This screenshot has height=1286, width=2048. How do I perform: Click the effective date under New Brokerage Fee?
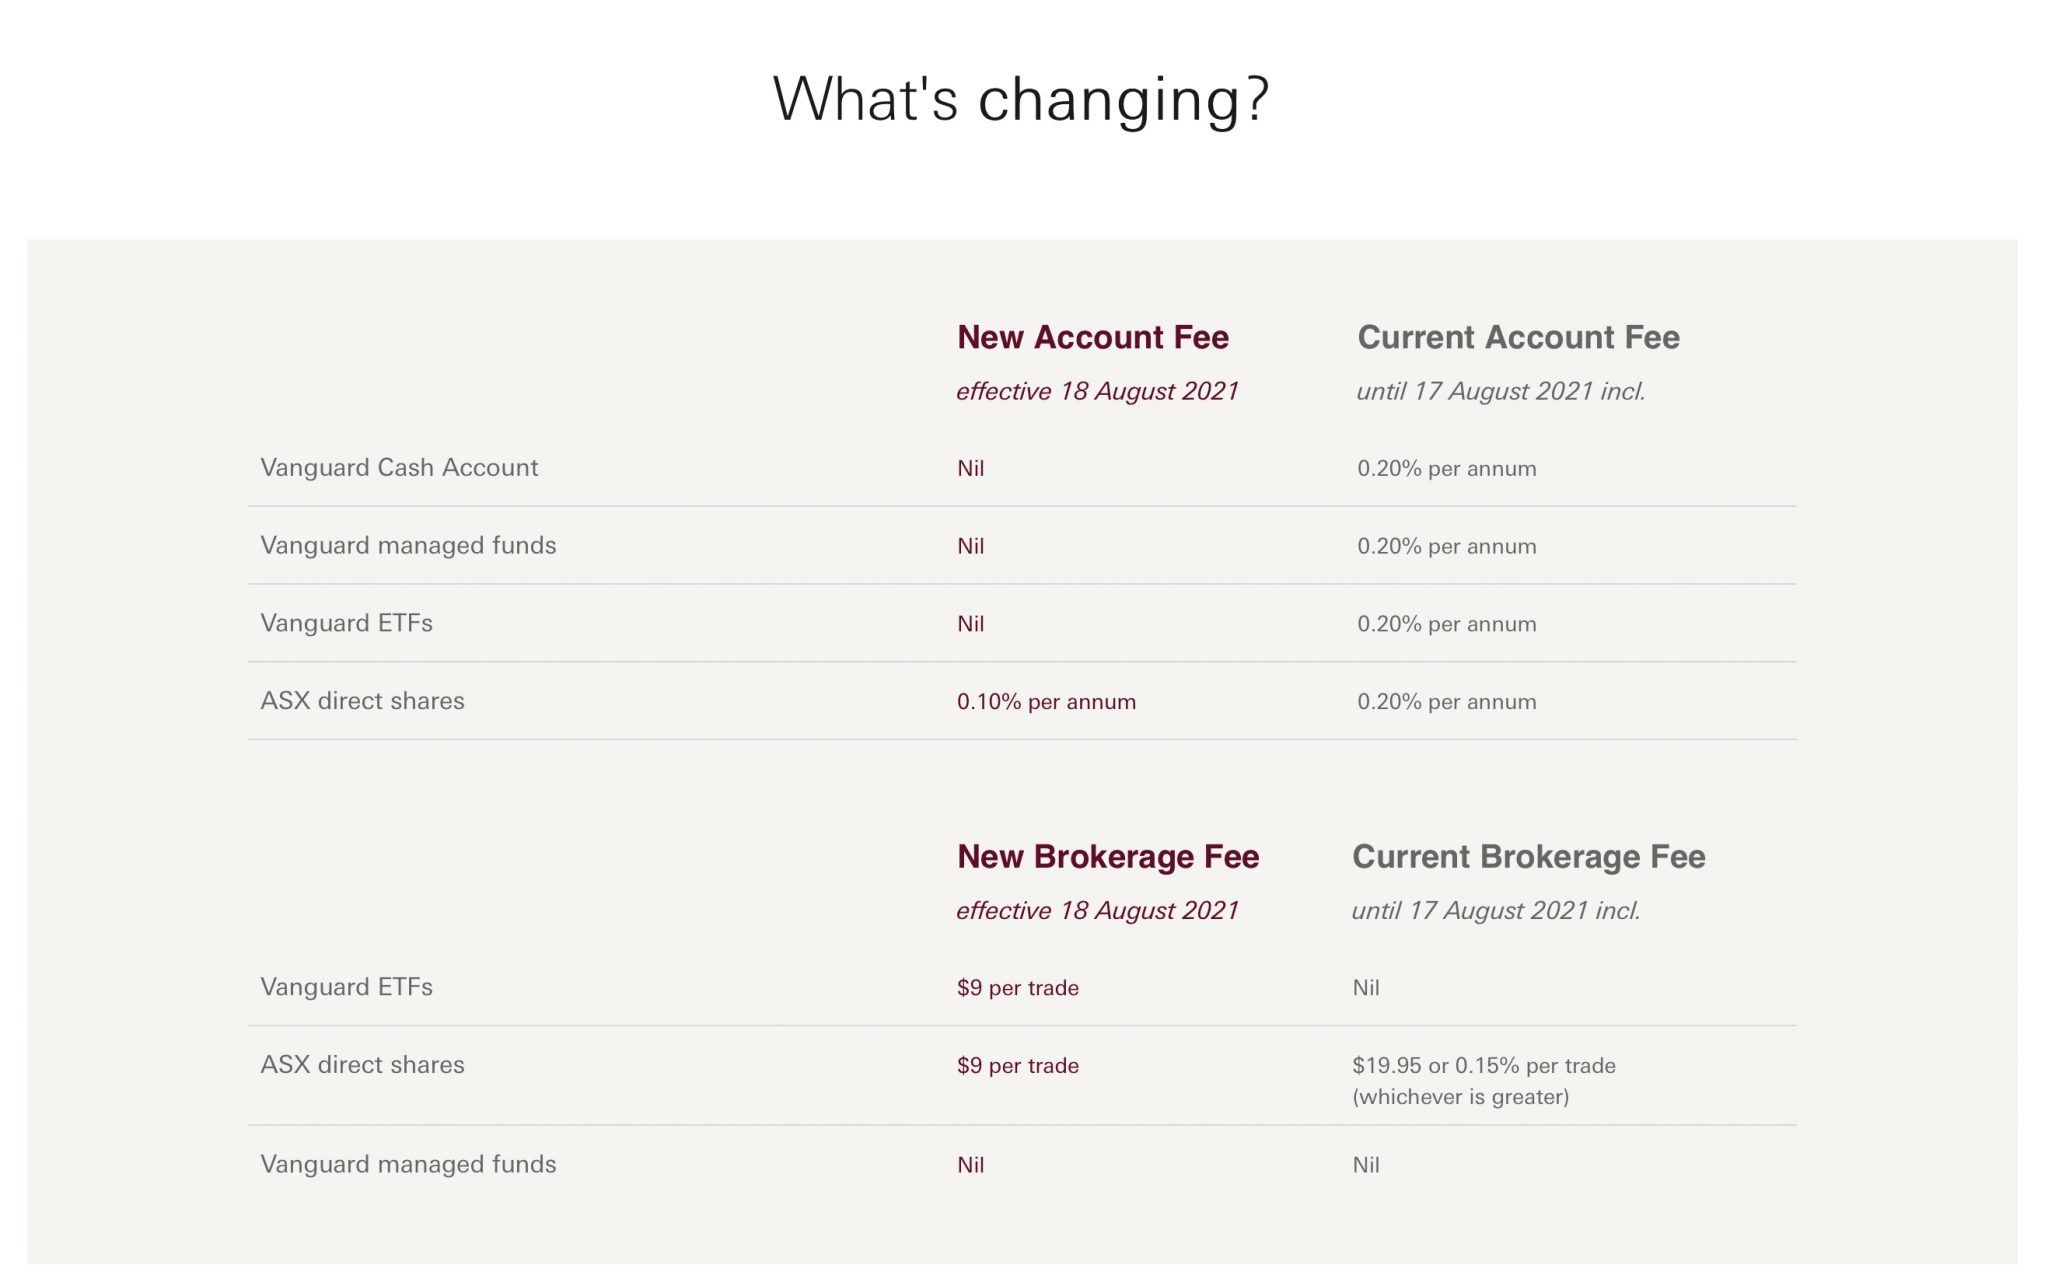1097,911
